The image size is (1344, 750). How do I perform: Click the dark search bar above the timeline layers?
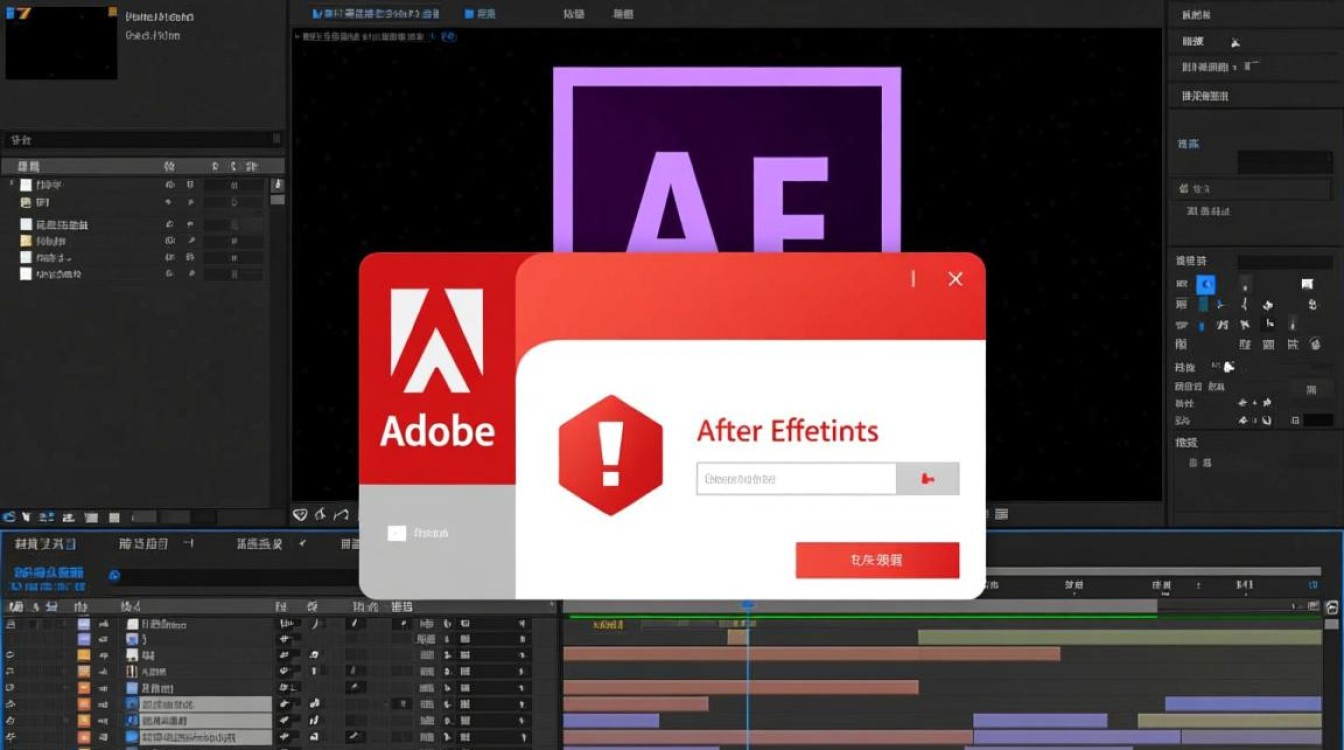click(240, 576)
